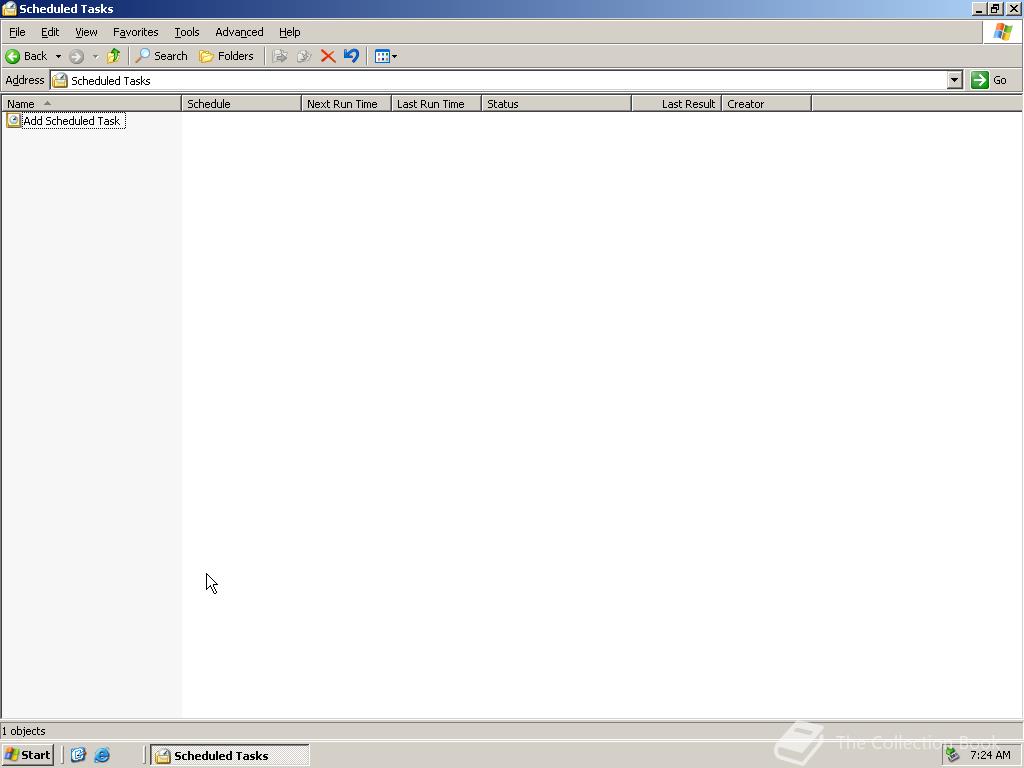Image resolution: width=1024 pixels, height=768 pixels.
Task: Sort by Last Result column
Action: click(x=677, y=104)
